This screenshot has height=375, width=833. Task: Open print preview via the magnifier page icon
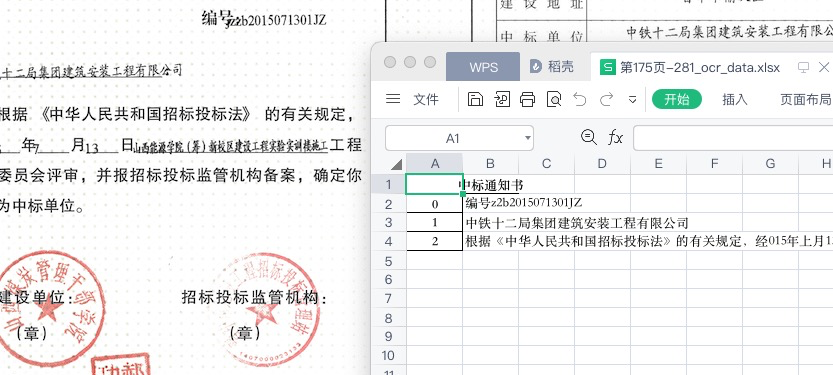click(x=554, y=99)
